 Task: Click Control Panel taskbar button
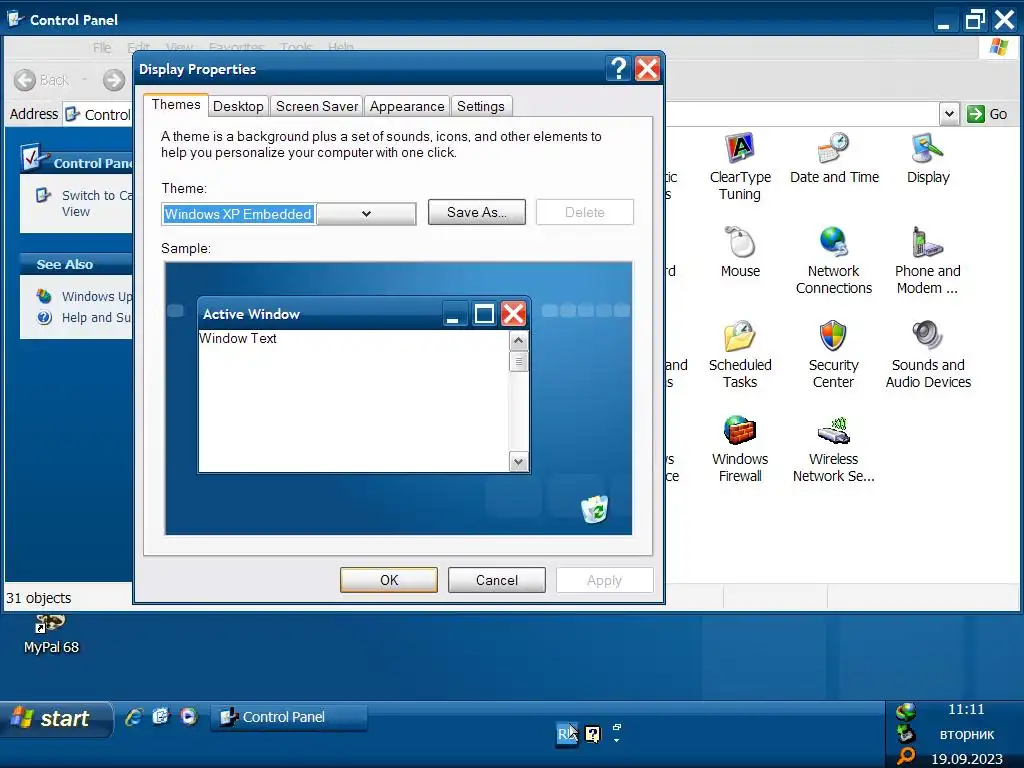click(x=289, y=717)
